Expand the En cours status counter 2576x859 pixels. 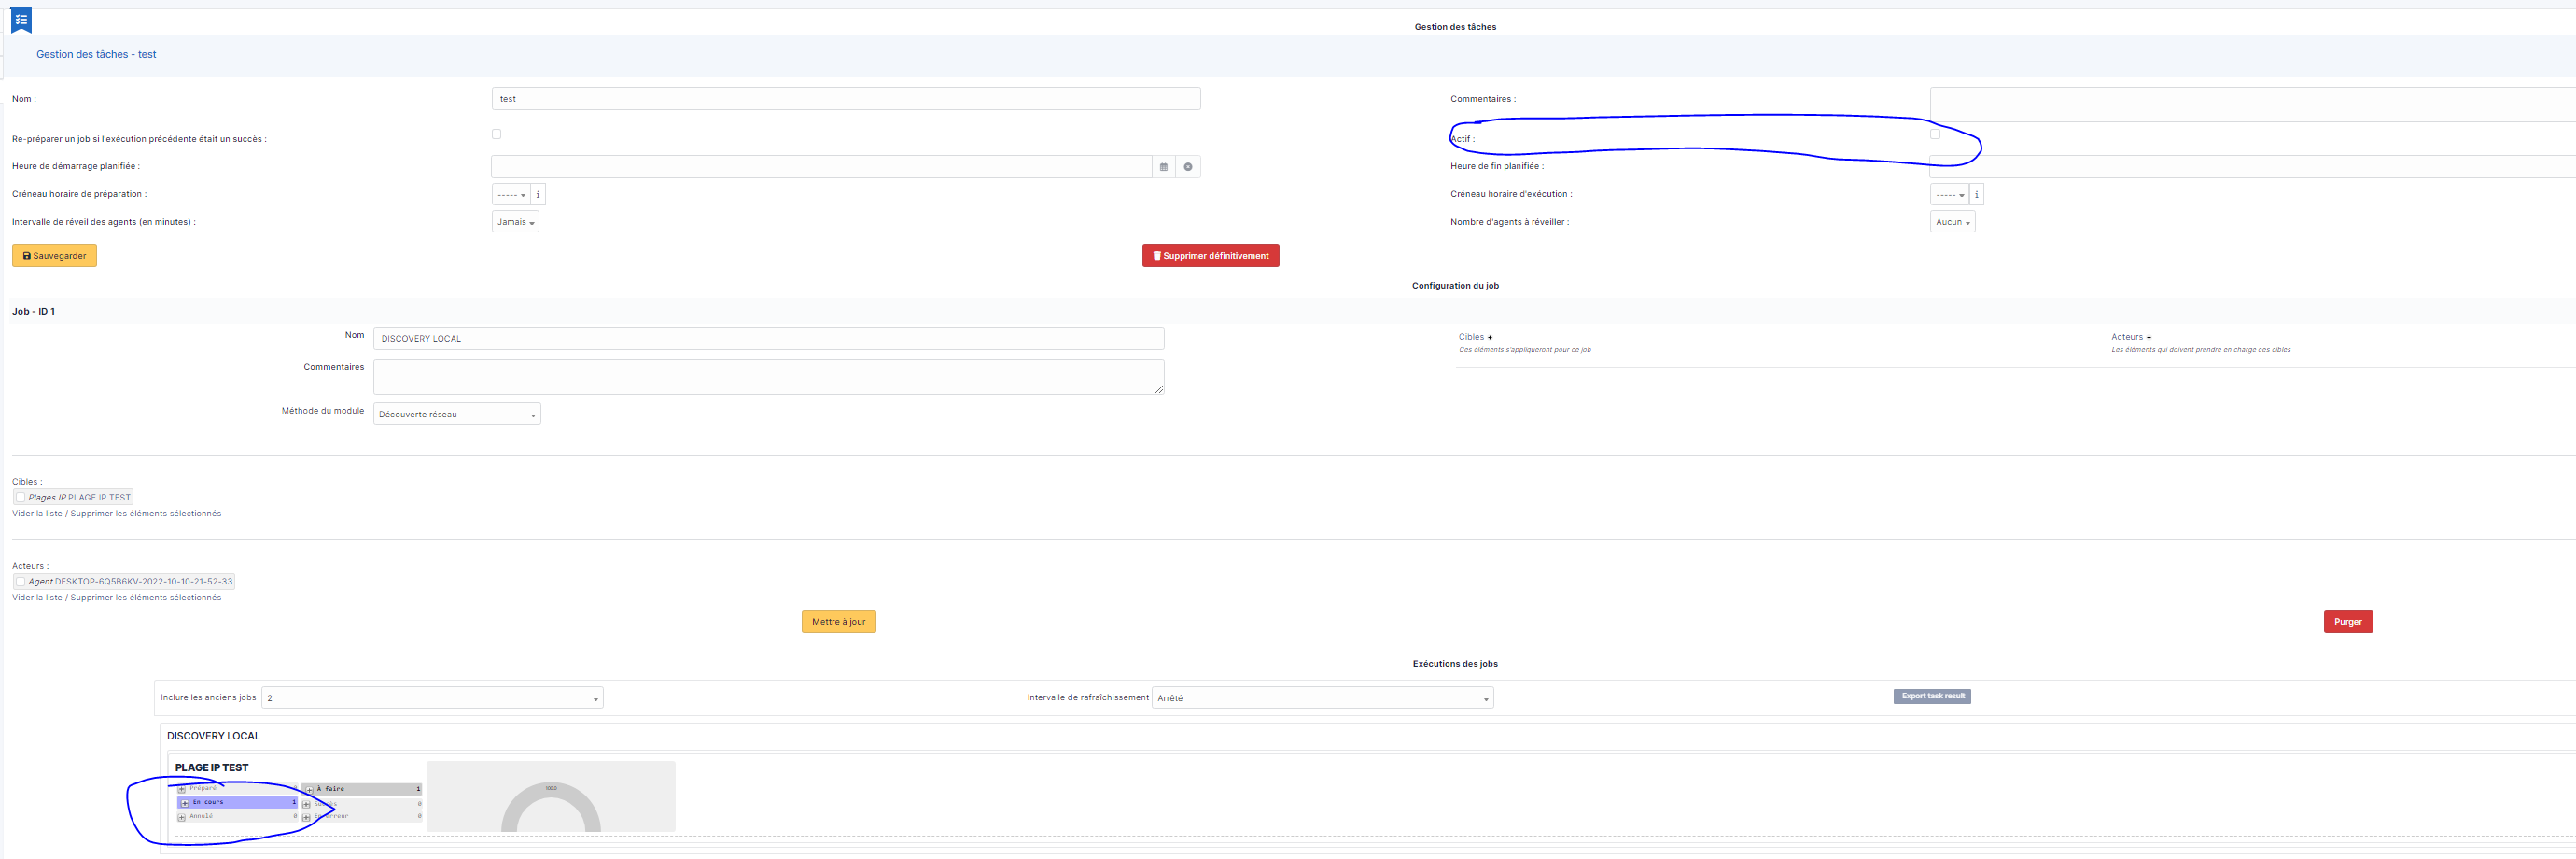click(x=185, y=801)
